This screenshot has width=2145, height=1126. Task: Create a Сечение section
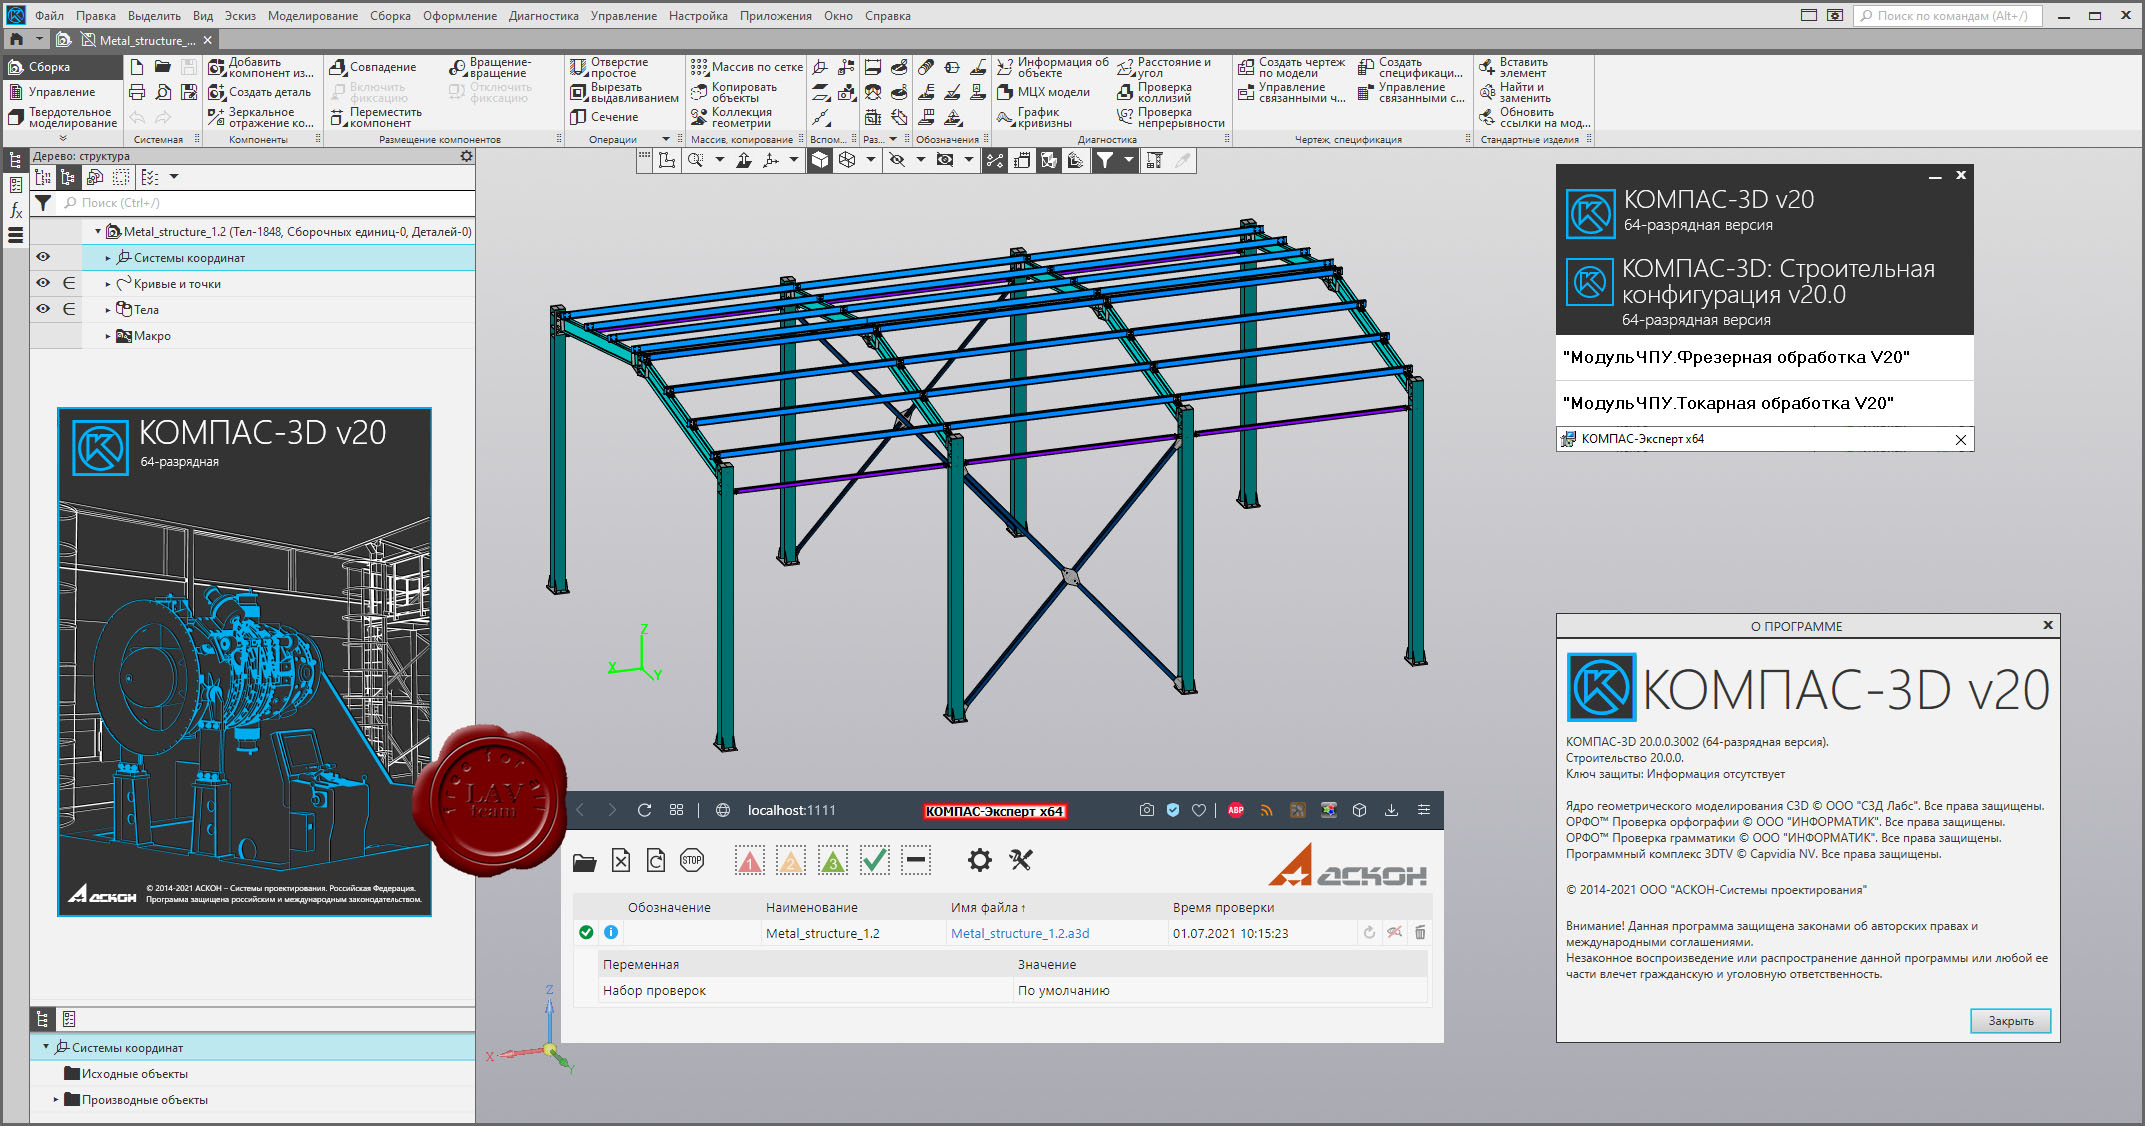[x=604, y=117]
